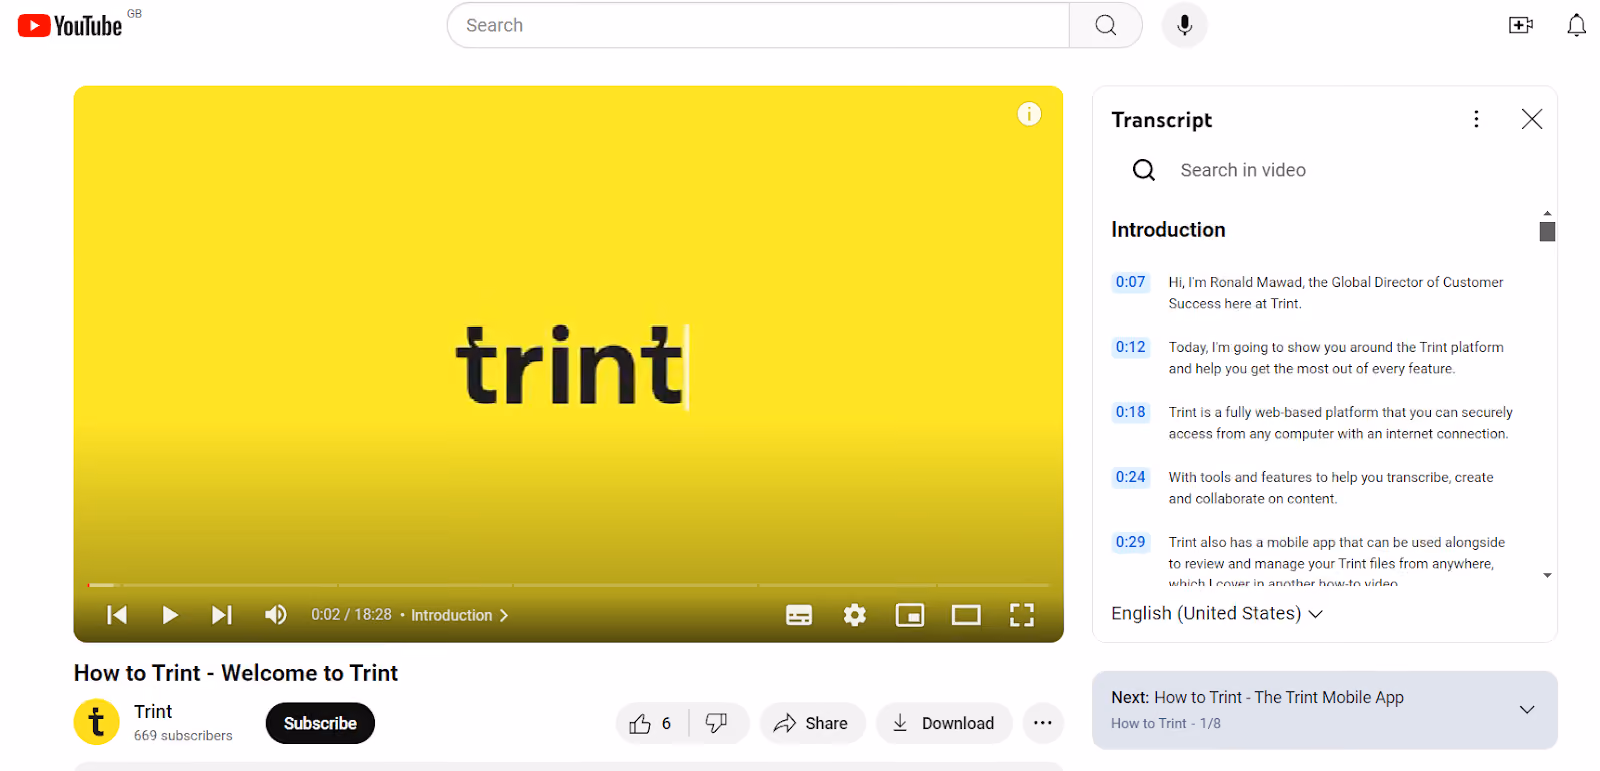Toggle subtitles/closed captions
Viewport: 1600px width, 771px height.
(x=799, y=615)
